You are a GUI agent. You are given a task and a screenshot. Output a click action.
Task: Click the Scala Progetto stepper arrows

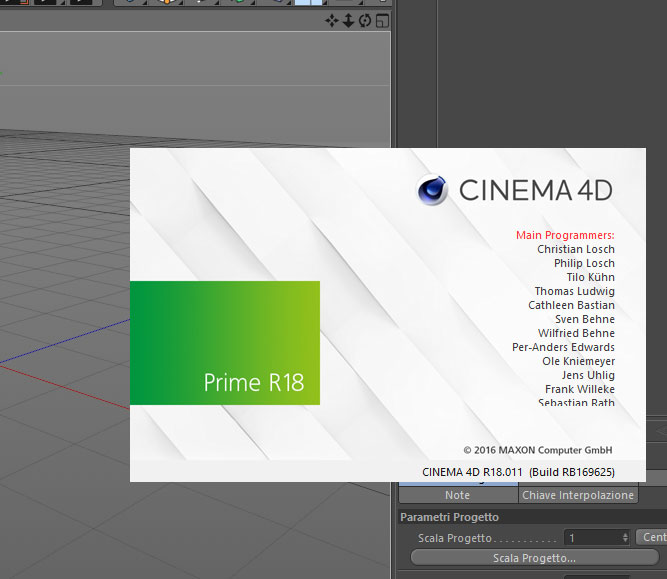click(625, 538)
